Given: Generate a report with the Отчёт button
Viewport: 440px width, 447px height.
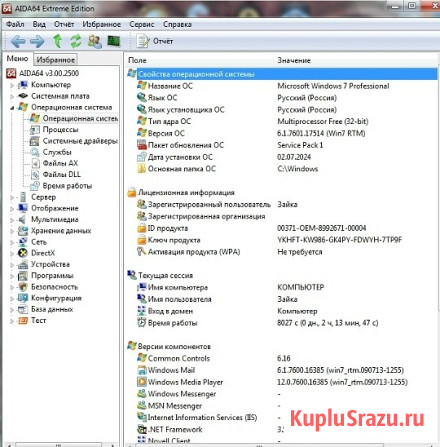Looking at the screenshot, I should [155, 41].
